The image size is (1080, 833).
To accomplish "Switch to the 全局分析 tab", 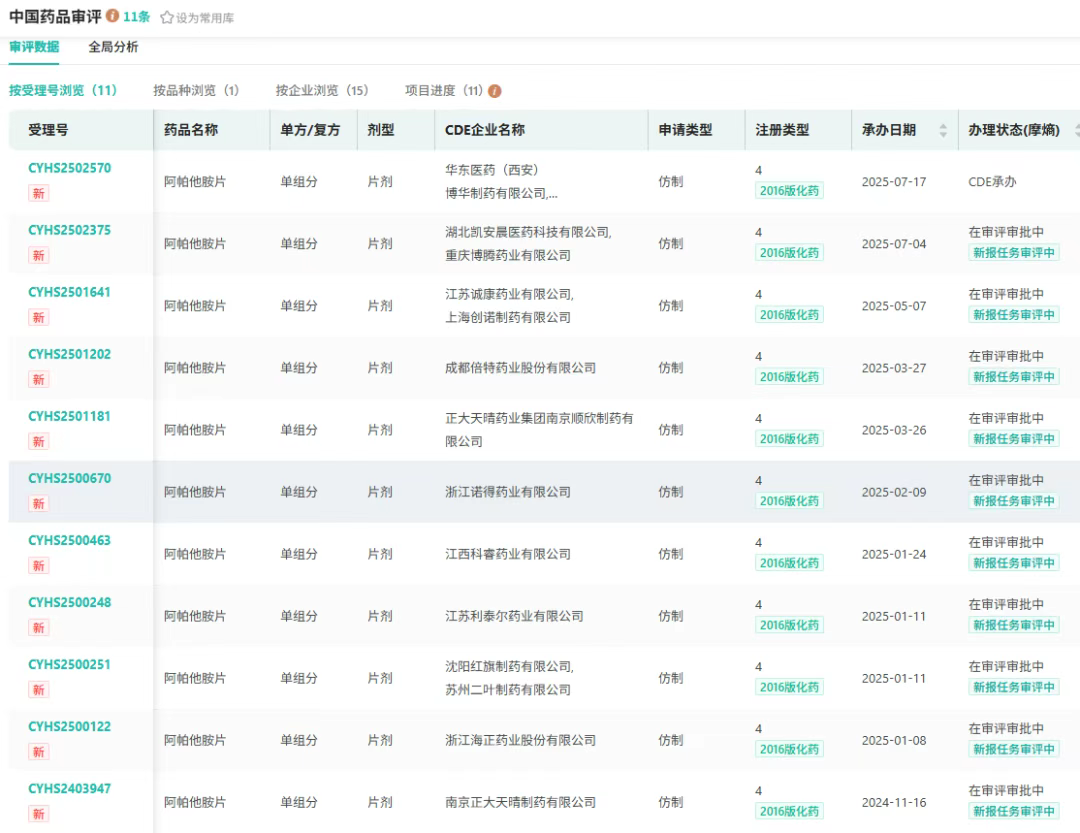I will click(113, 47).
